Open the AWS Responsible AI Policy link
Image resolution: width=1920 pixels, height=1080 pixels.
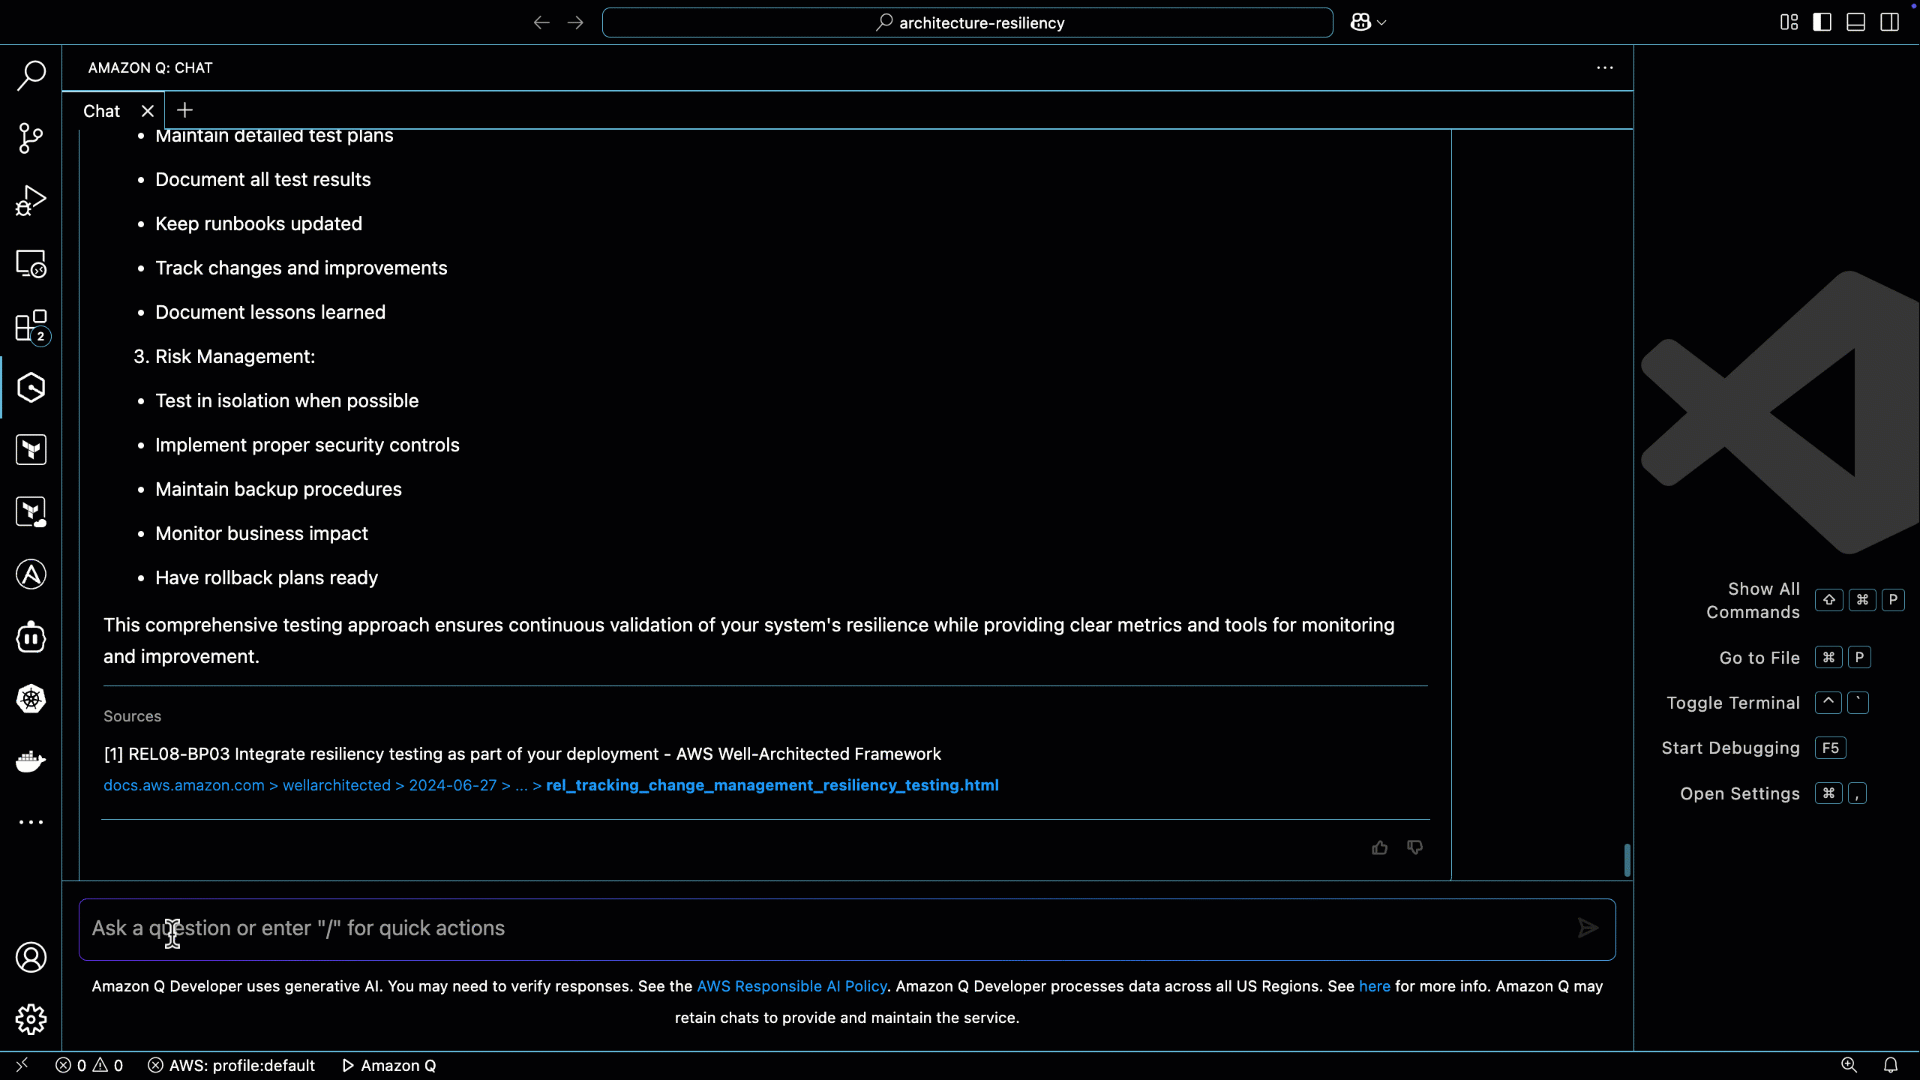(791, 986)
